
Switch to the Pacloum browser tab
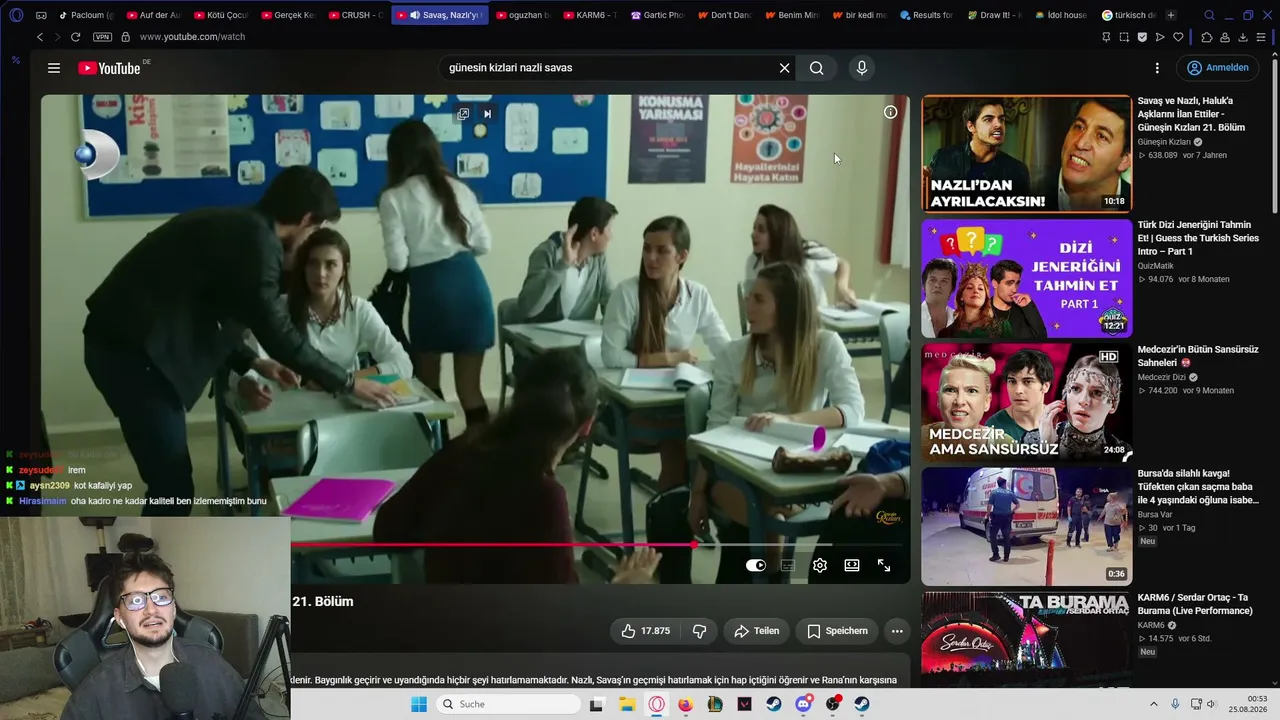coord(86,15)
